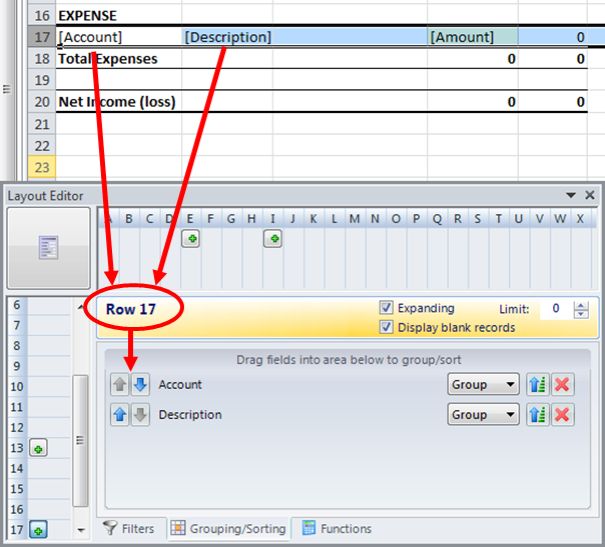This screenshot has height=547, width=605.
Task: Click the disabled up arrow beside Account
Action: [120, 384]
